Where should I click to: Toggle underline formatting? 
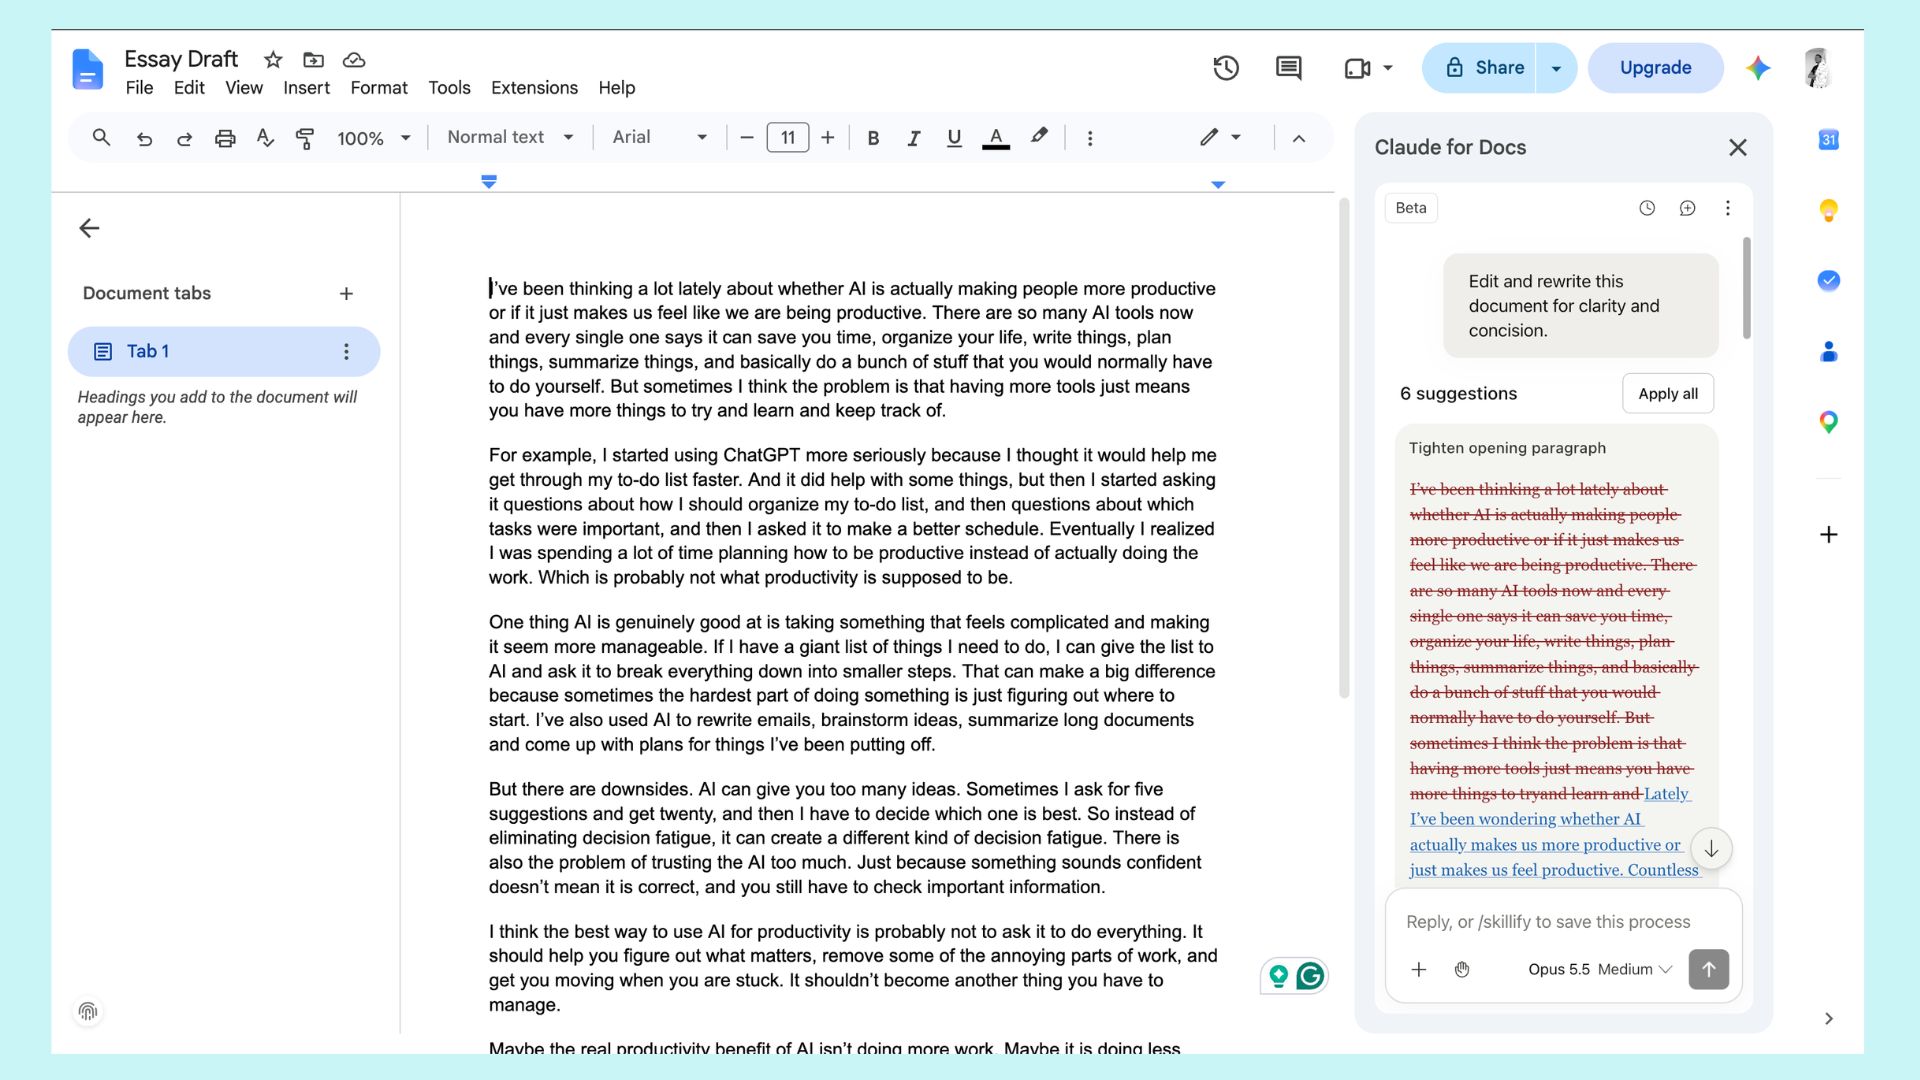tap(954, 138)
